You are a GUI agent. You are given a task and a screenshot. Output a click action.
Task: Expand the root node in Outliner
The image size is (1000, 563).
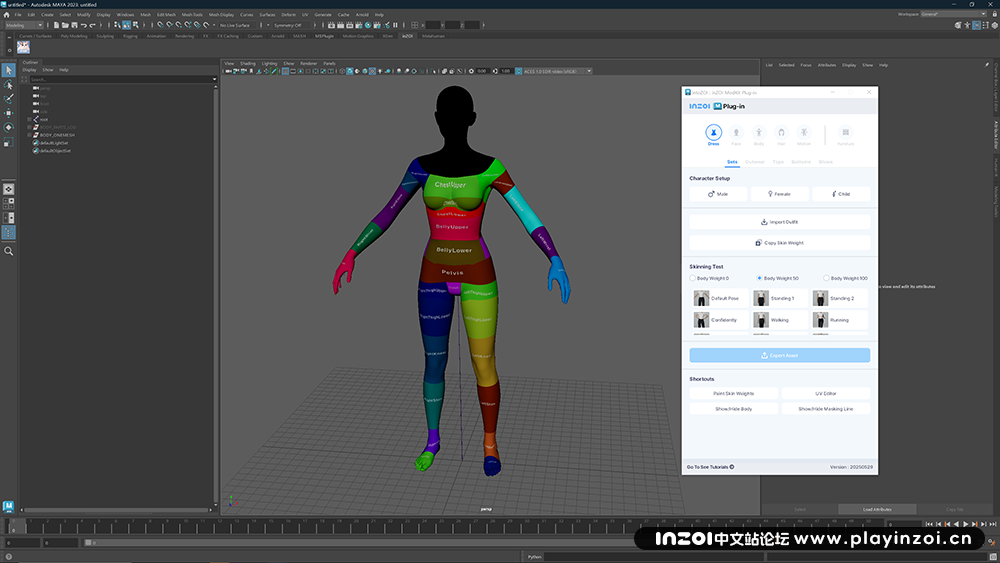(x=29, y=119)
